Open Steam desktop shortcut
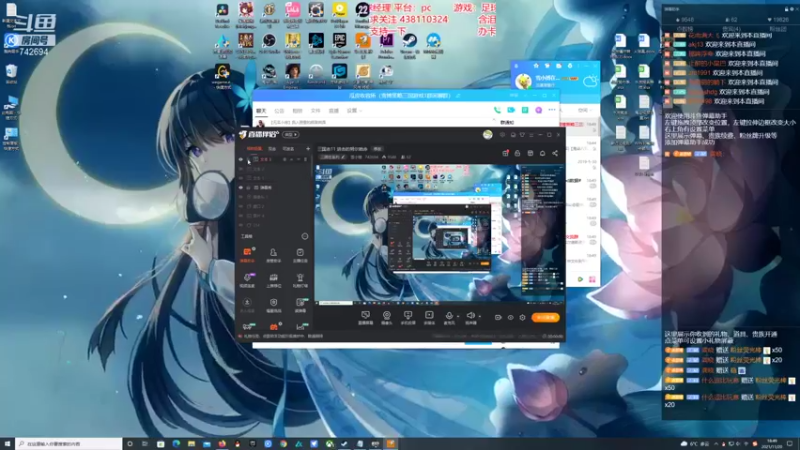800x450 pixels. [x=410, y=45]
